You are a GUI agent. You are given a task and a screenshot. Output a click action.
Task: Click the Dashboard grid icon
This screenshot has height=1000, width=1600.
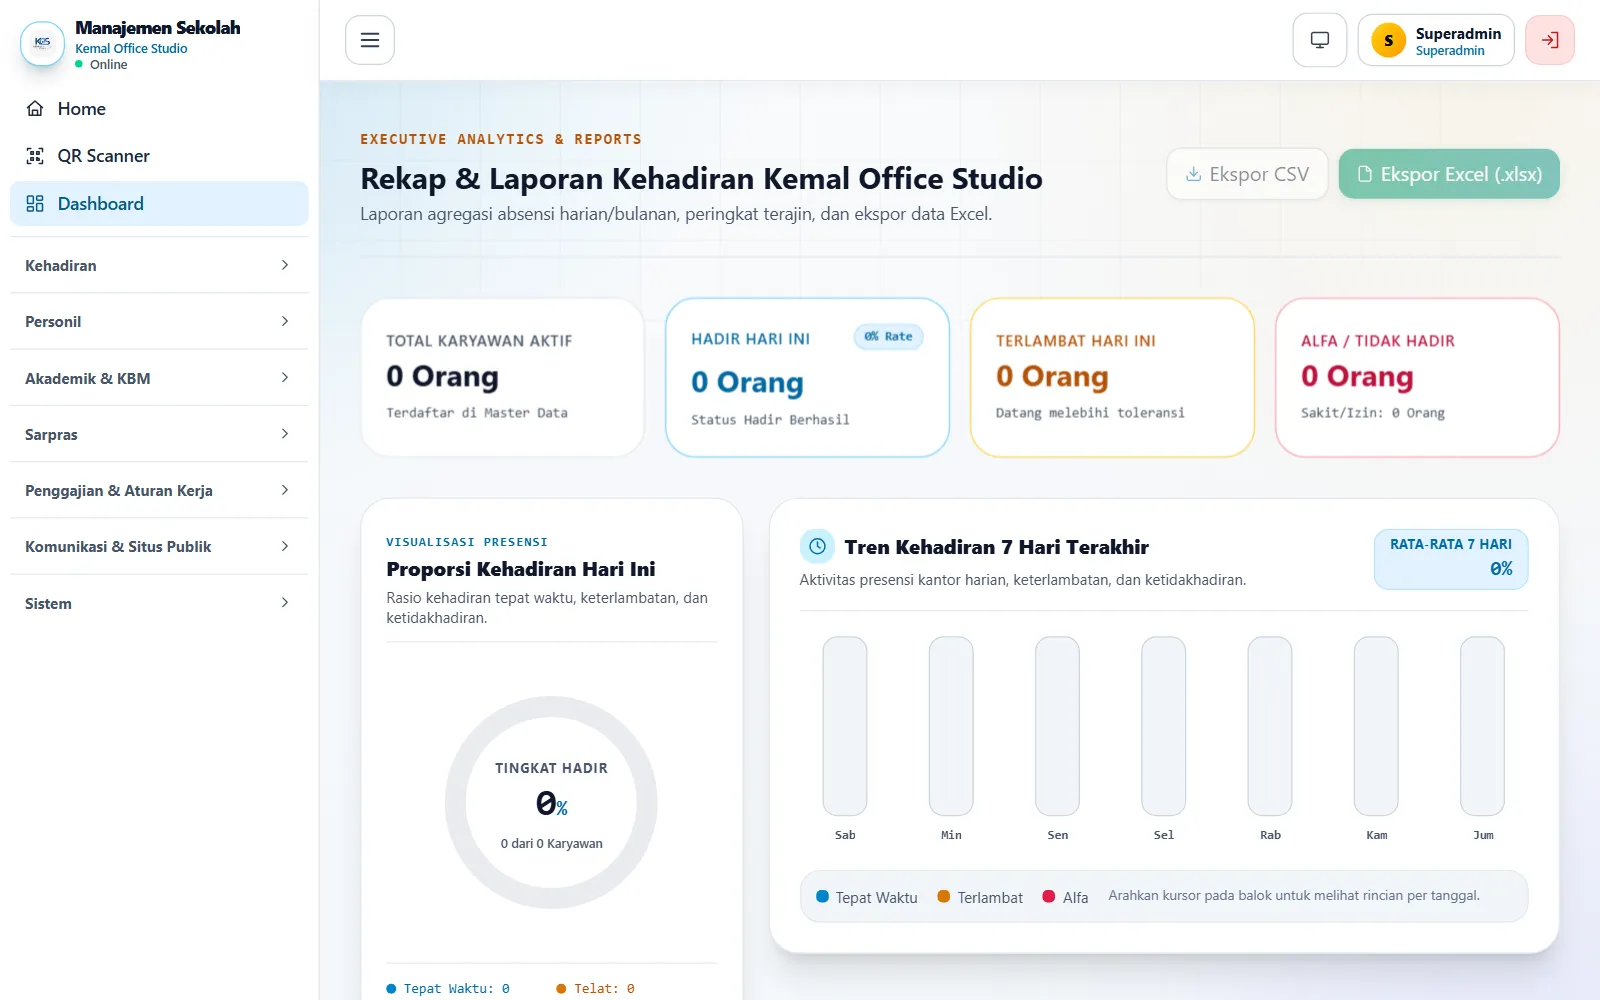pos(35,203)
